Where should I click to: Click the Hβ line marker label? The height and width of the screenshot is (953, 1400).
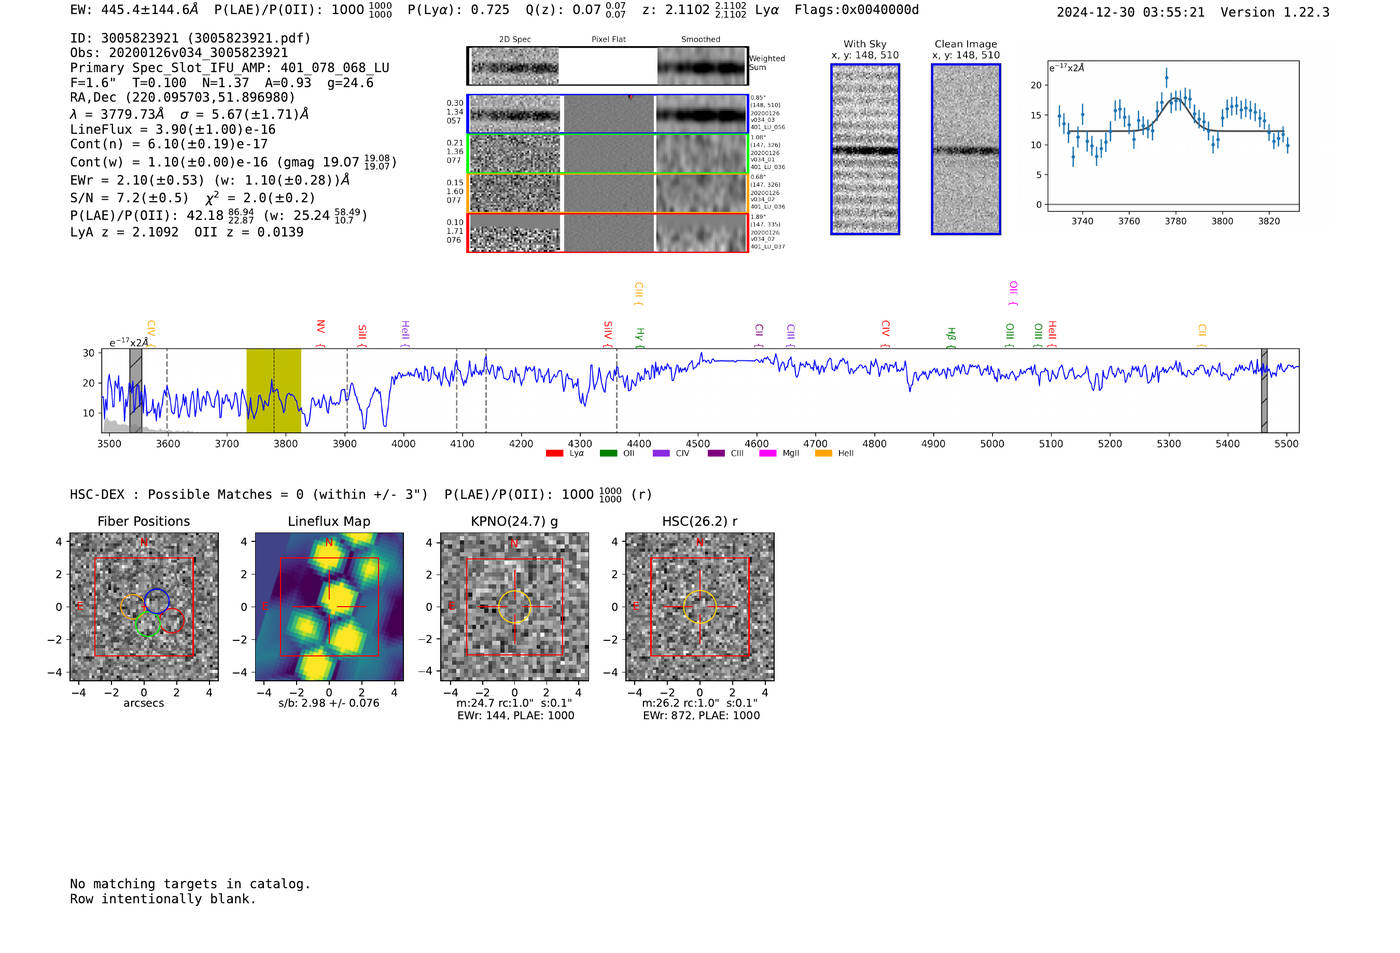pyautogui.click(x=951, y=338)
